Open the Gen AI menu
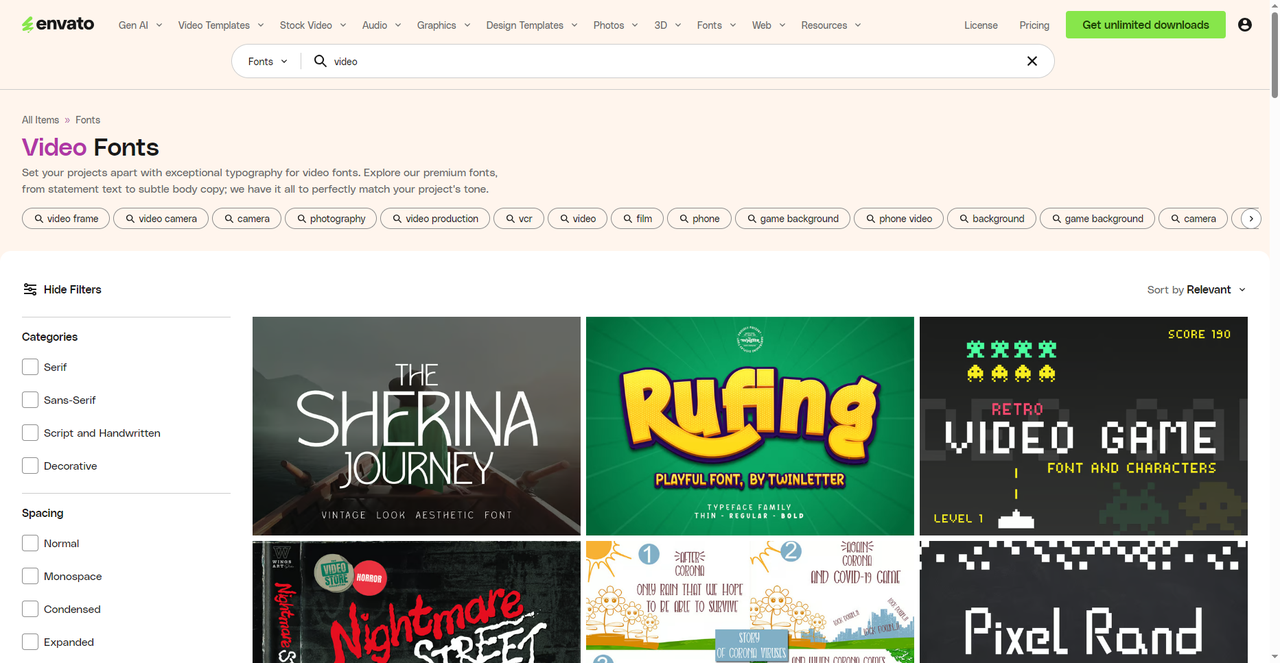1280x663 pixels. [140, 25]
